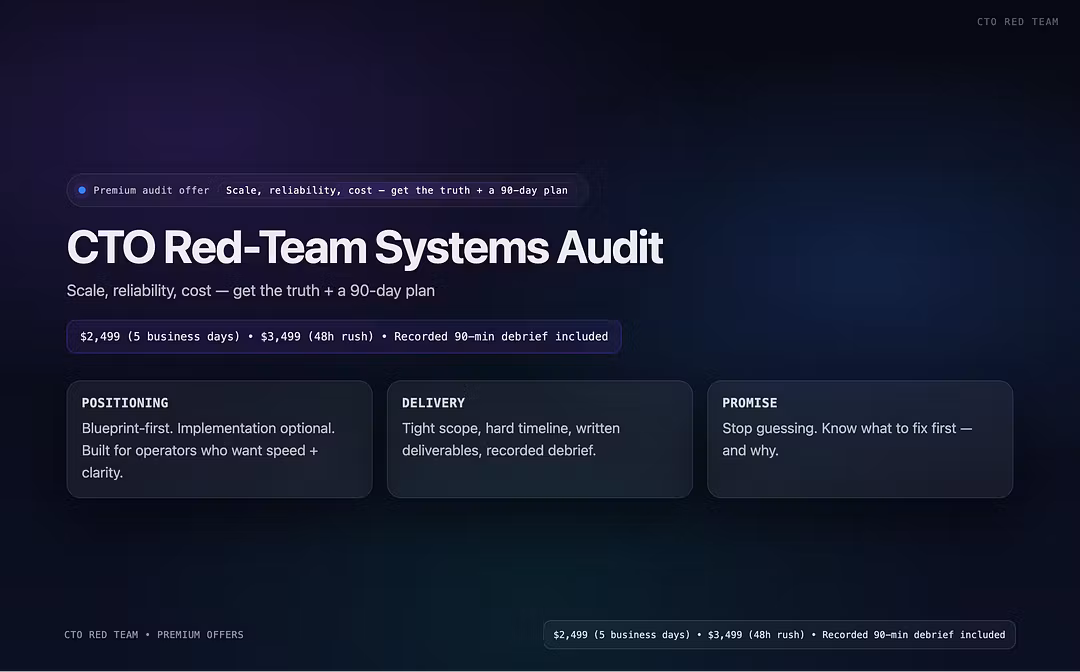Click the blue dot beside Premium audit offer
The image size is (1080, 672).
(x=82, y=190)
